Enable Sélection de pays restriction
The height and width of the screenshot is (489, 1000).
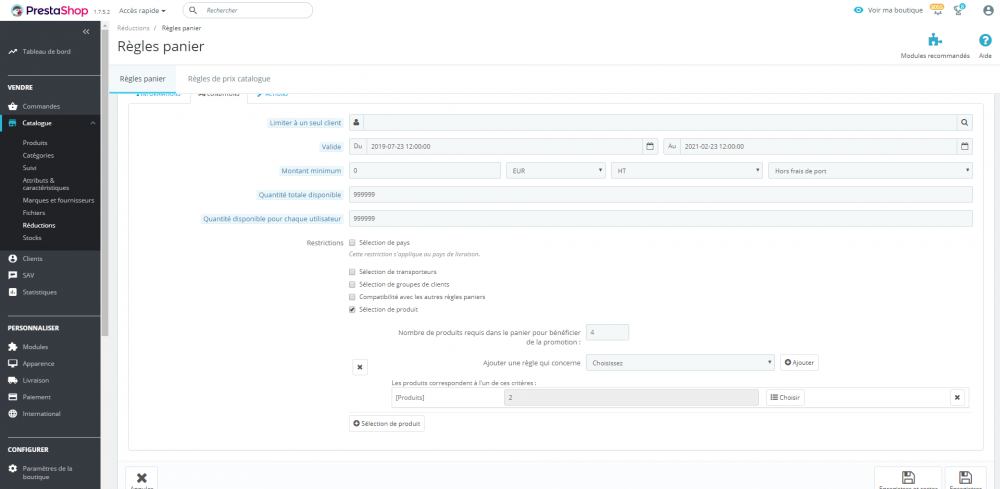coord(352,243)
